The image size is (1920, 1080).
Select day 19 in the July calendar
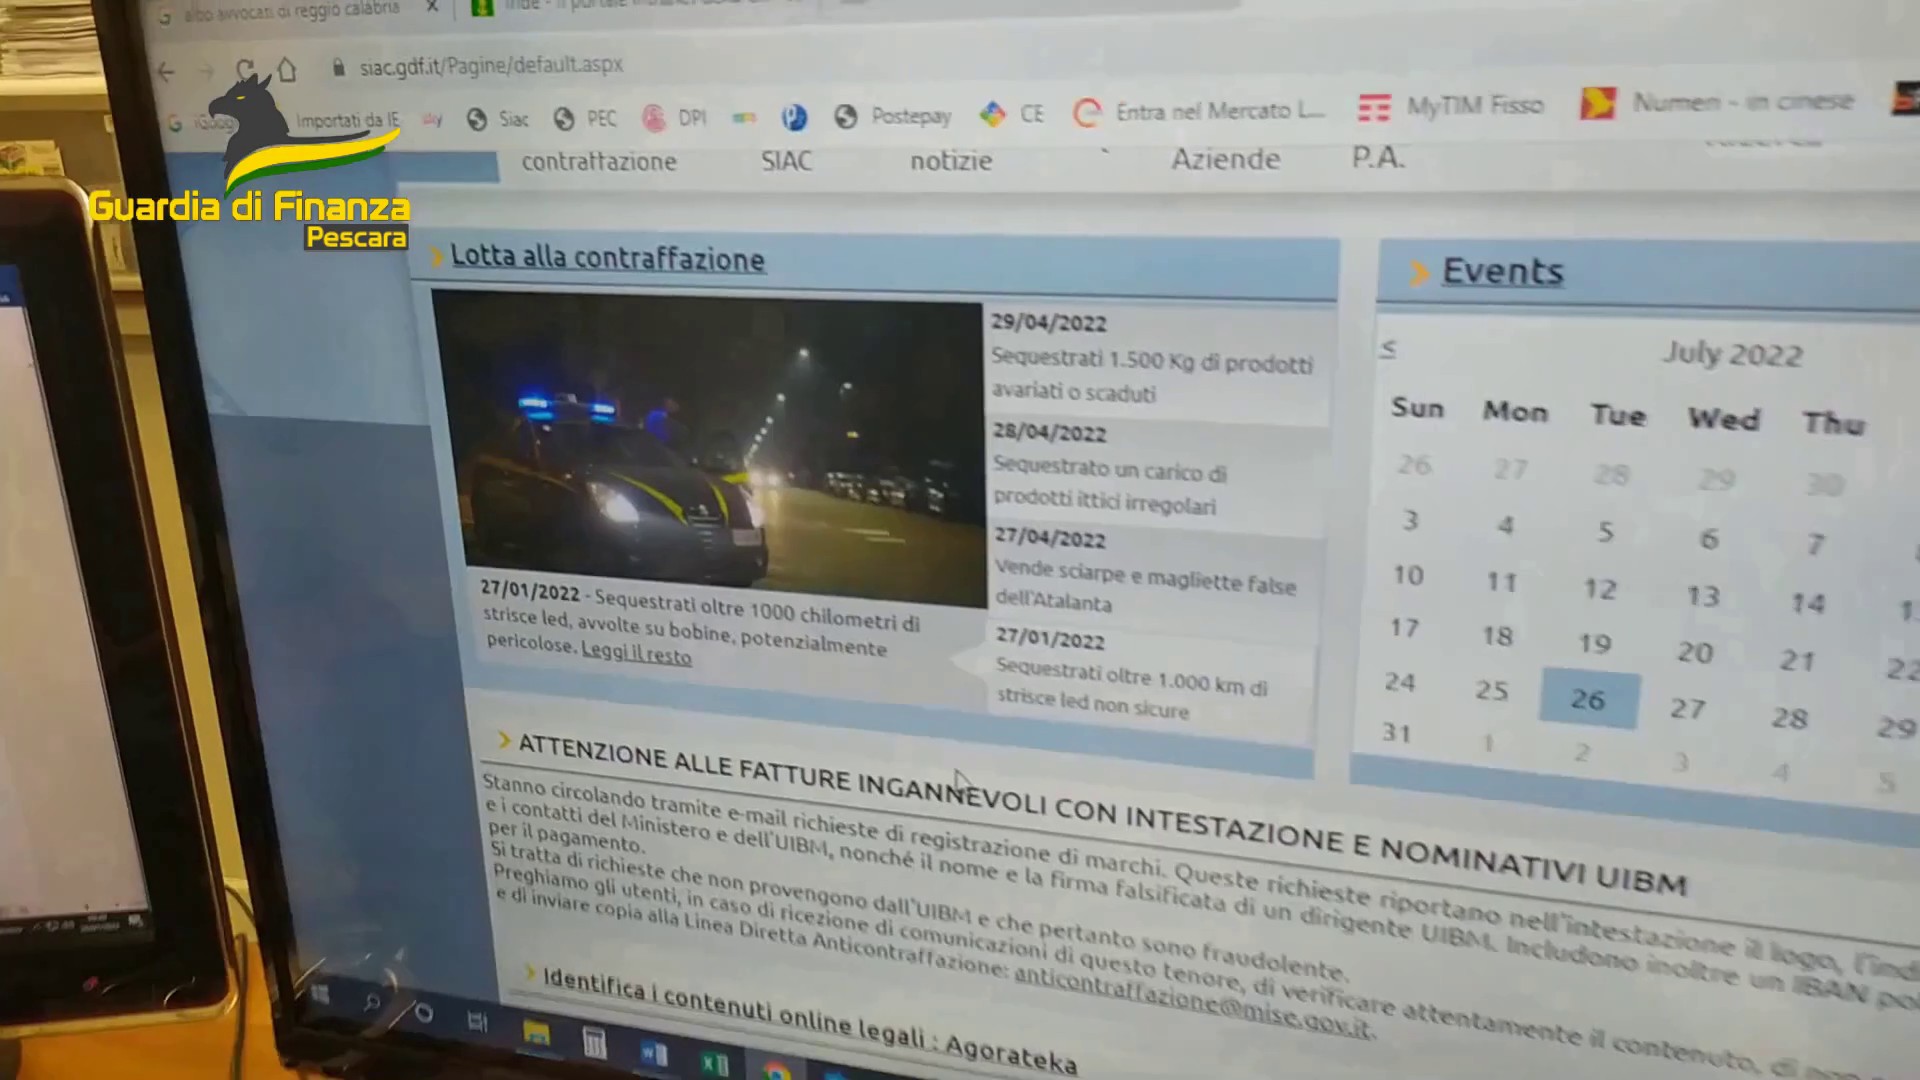(x=1595, y=643)
